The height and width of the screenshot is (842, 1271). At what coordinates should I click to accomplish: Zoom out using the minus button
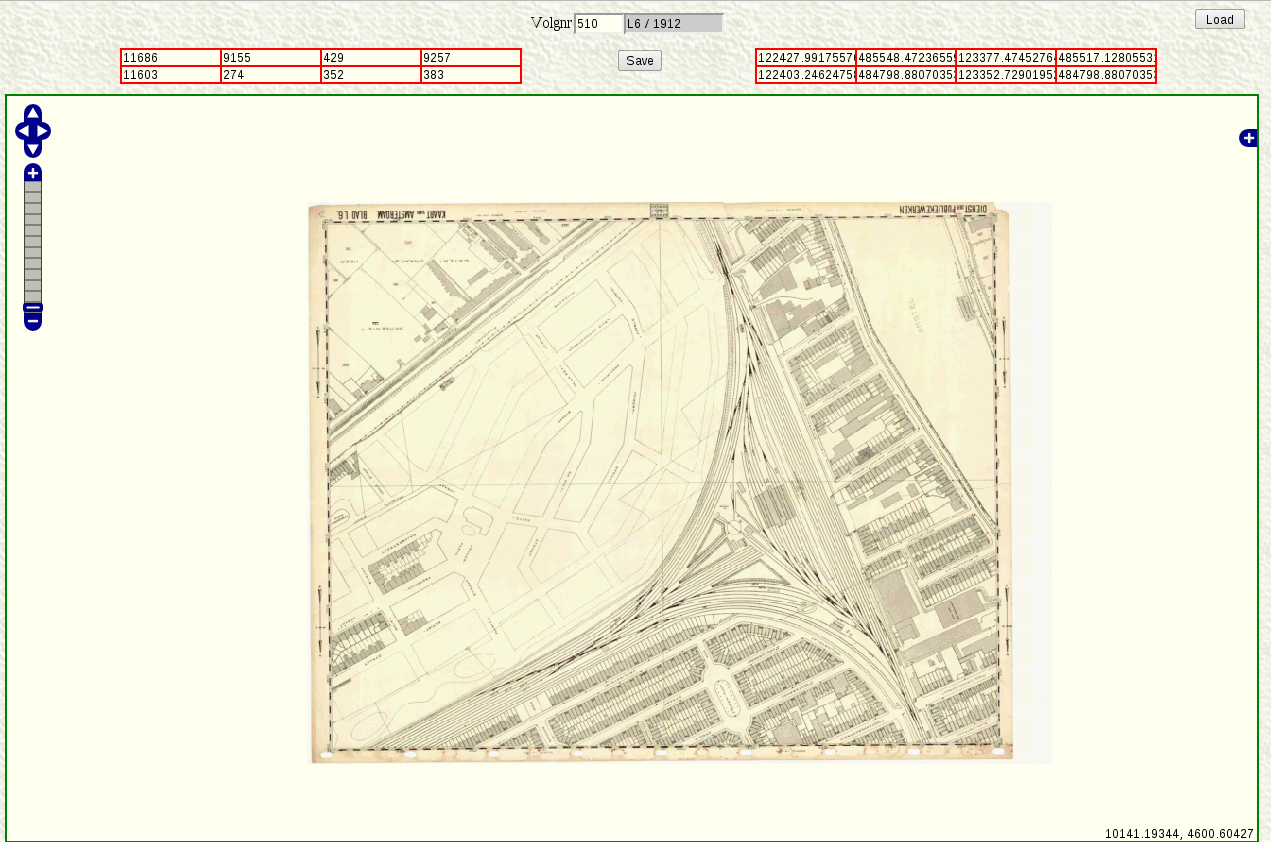point(33,321)
